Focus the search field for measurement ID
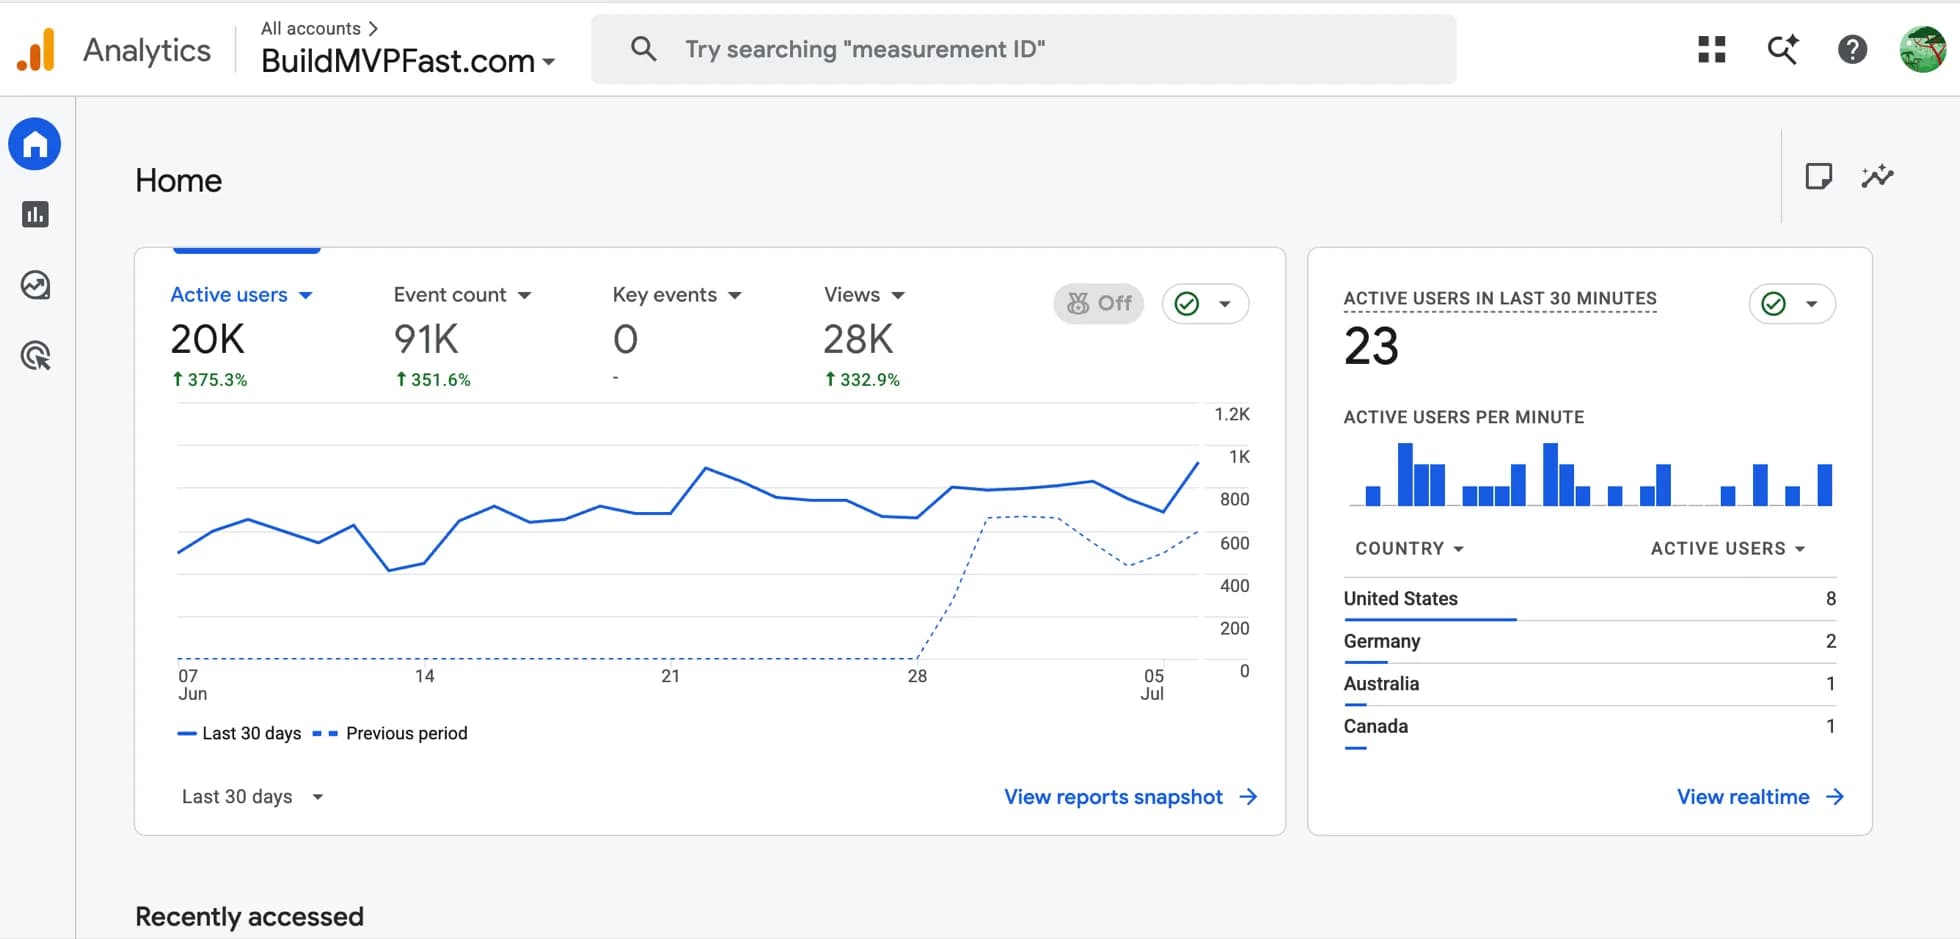 [x=1024, y=49]
